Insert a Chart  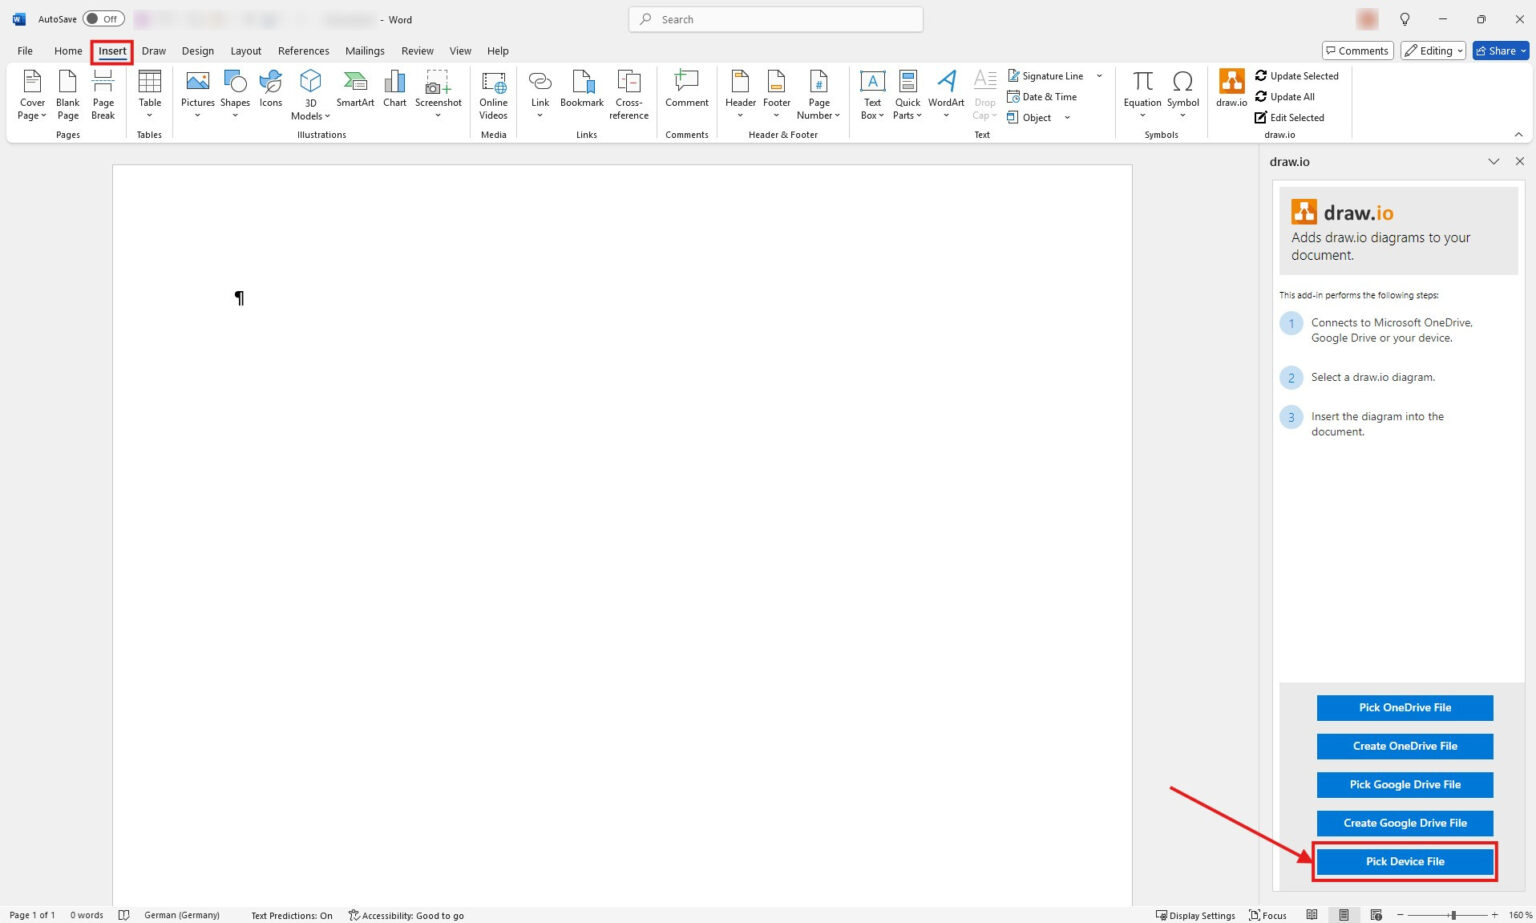click(394, 88)
